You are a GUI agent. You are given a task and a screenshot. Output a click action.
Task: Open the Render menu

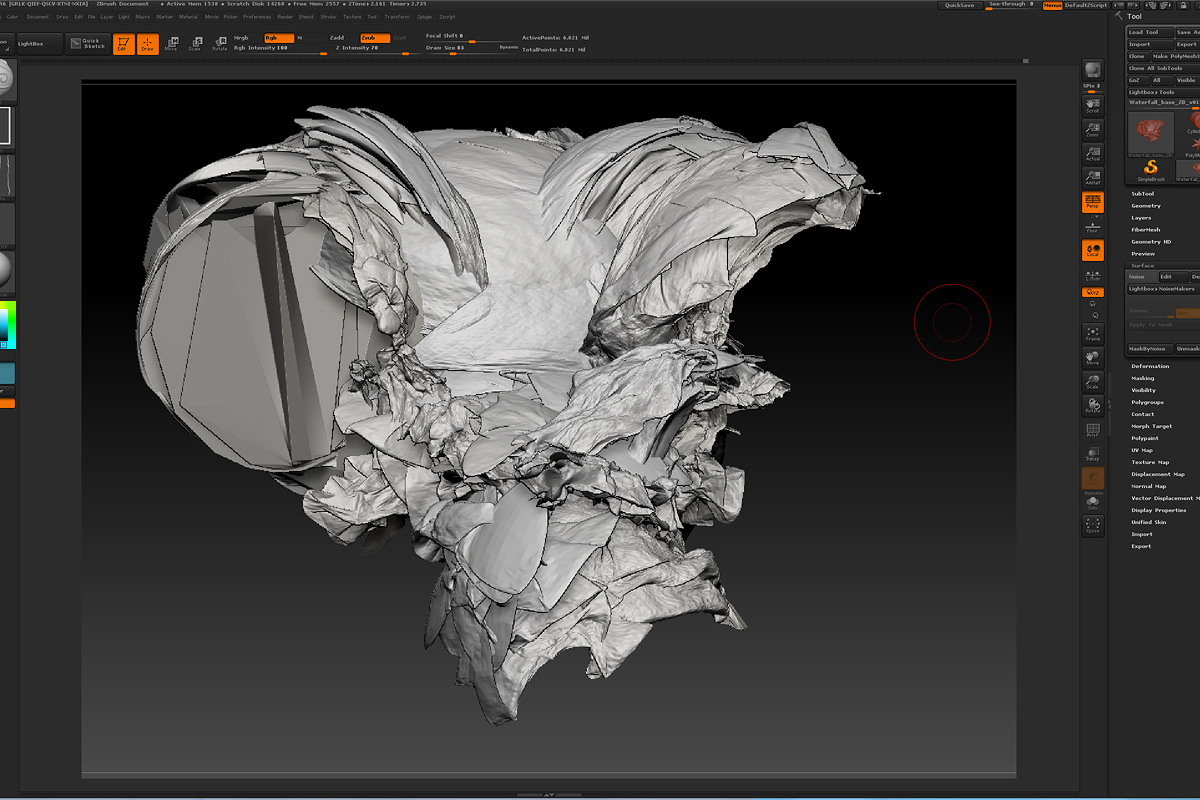pos(285,17)
